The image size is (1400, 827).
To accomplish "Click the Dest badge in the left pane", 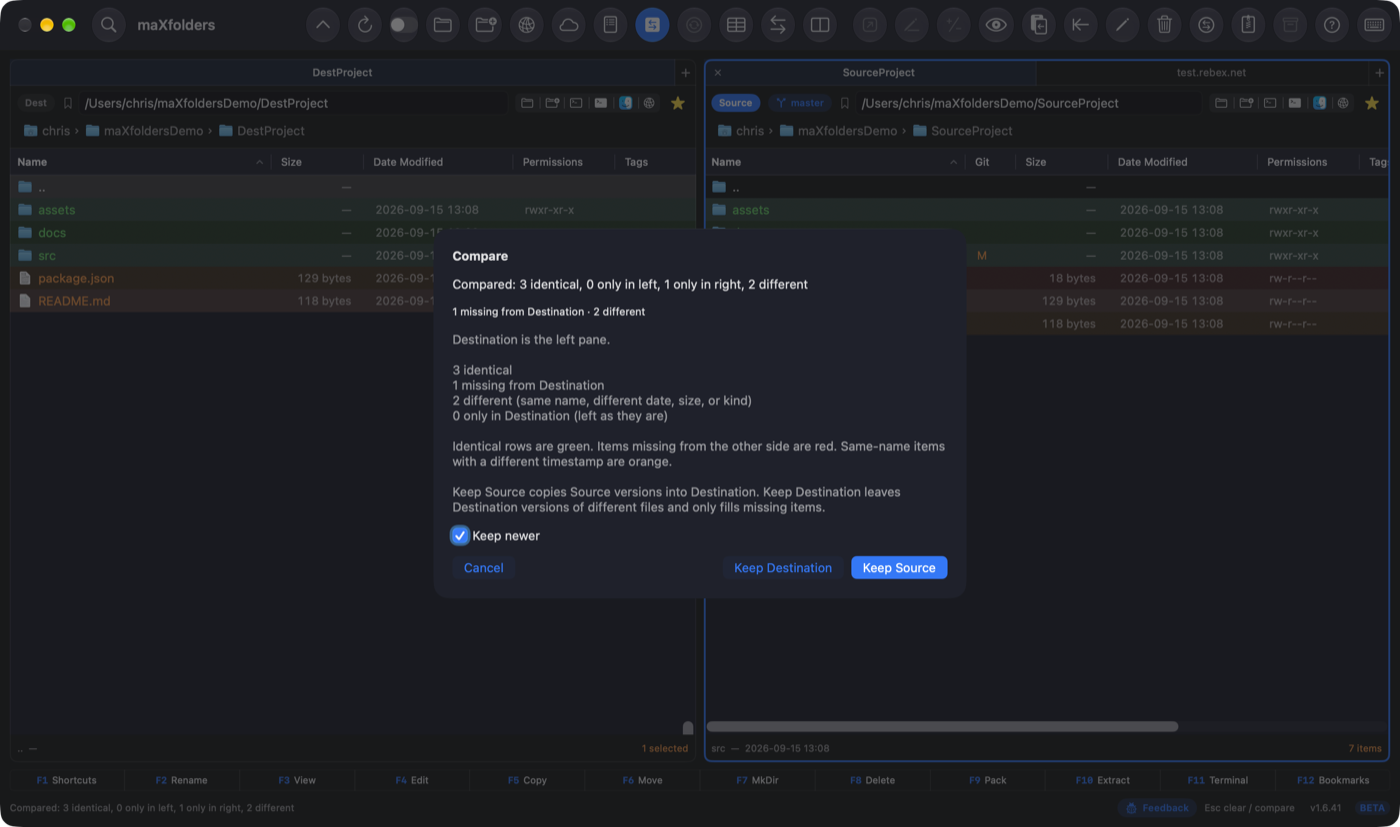I will (36, 103).
